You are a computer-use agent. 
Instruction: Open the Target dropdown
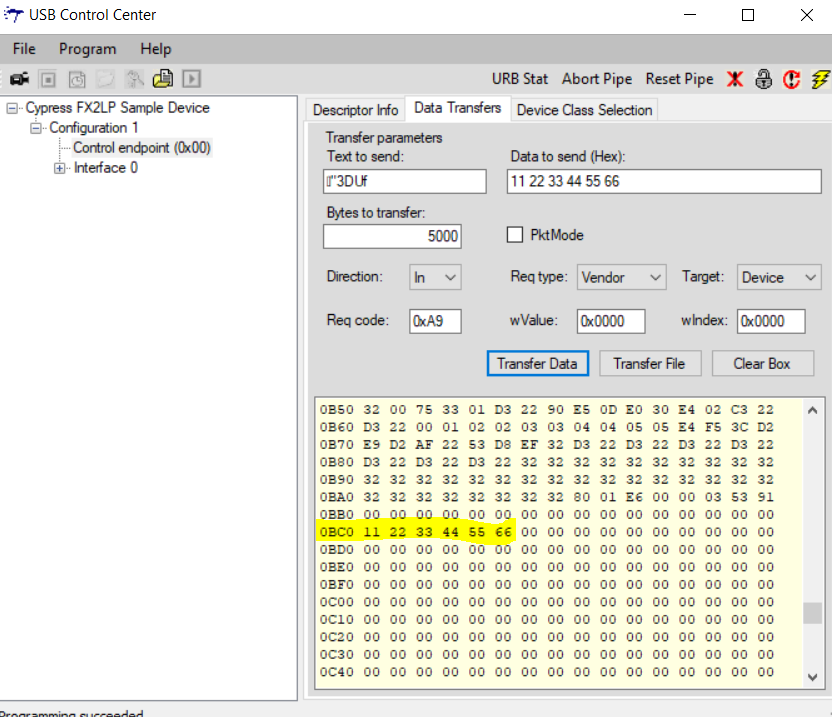point(779,277)
